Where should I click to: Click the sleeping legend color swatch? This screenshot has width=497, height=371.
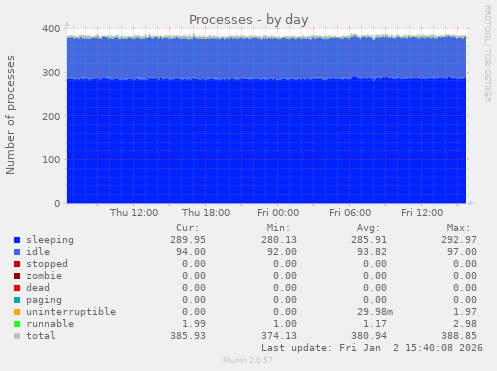(17, 240)
